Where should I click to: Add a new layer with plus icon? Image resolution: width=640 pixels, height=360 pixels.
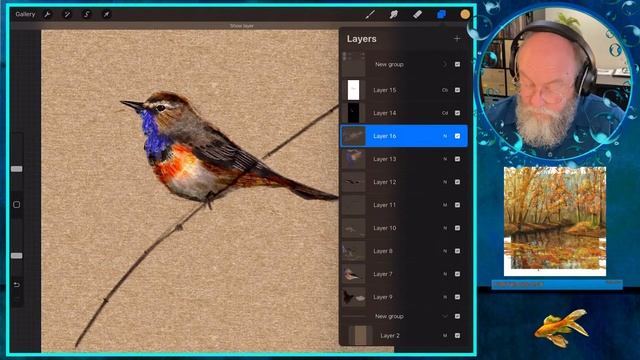click(x=457, y=39)
